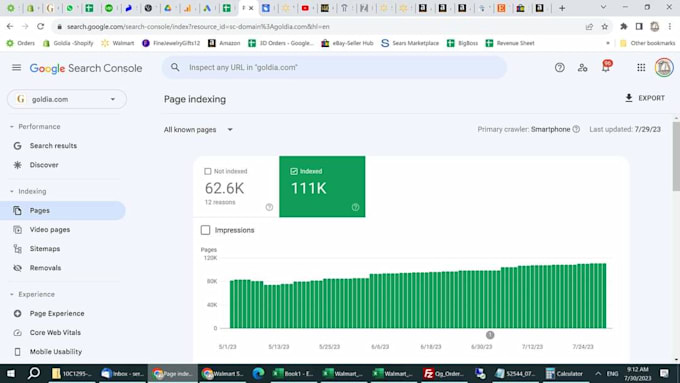The width and height of the screenshot is (680, 383).
Task: Open Page Experience report
Action: pos(57,313)
